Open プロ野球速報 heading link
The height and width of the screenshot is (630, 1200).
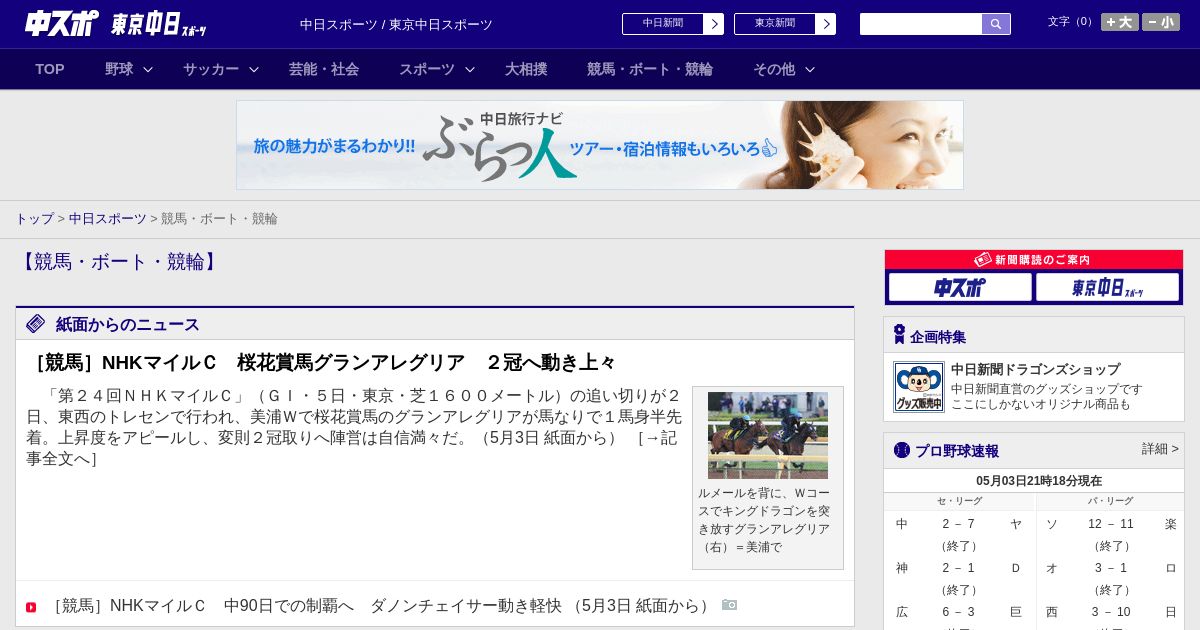click(957, 451)
